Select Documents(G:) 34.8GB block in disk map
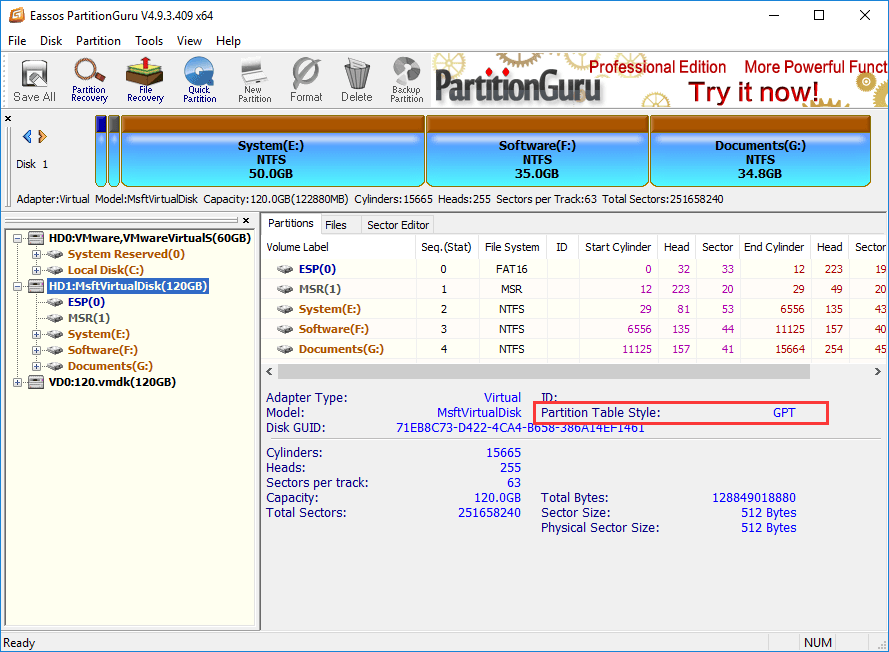 (x=760, y=151)
